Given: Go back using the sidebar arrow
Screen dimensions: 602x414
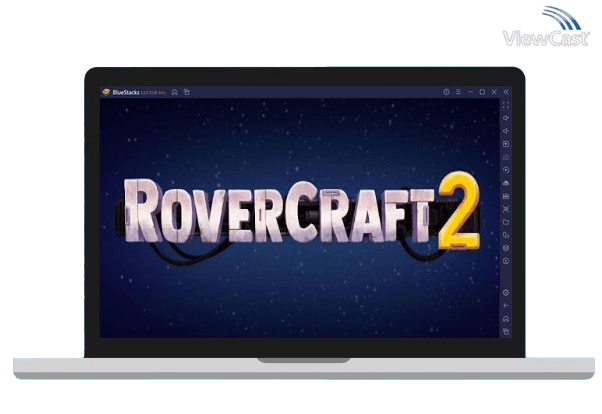Looking at the screenshot, I should click(506, 305).
